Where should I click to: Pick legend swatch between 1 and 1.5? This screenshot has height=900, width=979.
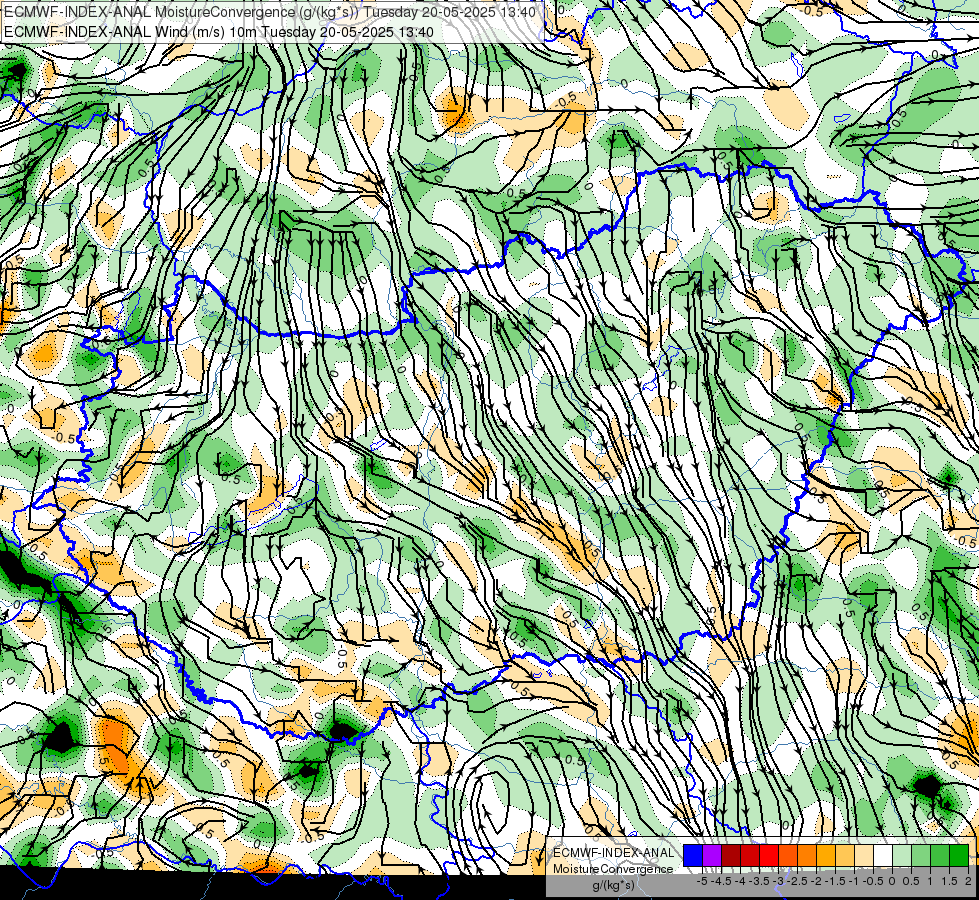(x=940, y=856)
